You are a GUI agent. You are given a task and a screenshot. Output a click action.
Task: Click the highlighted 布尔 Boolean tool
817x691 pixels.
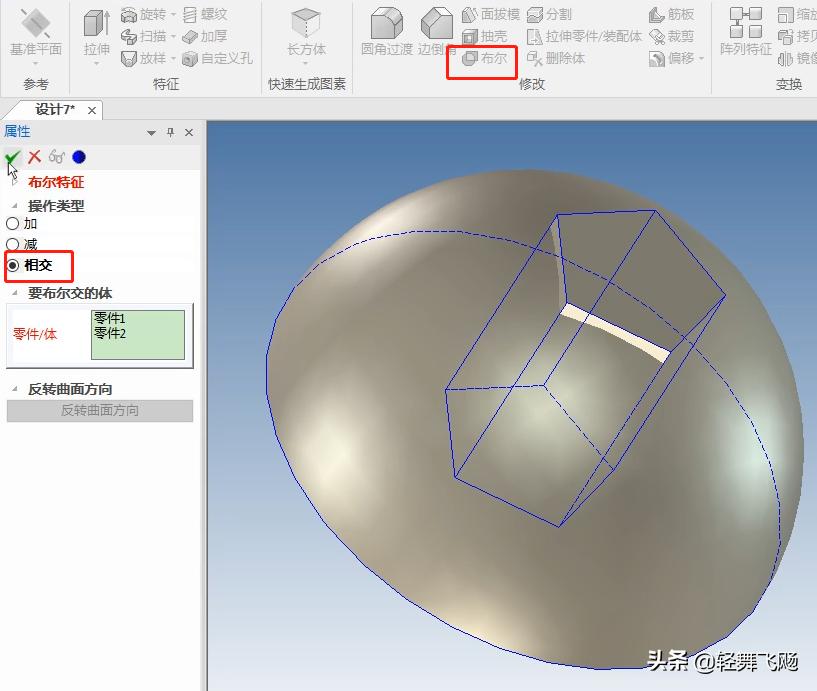[x=482, y=59]
